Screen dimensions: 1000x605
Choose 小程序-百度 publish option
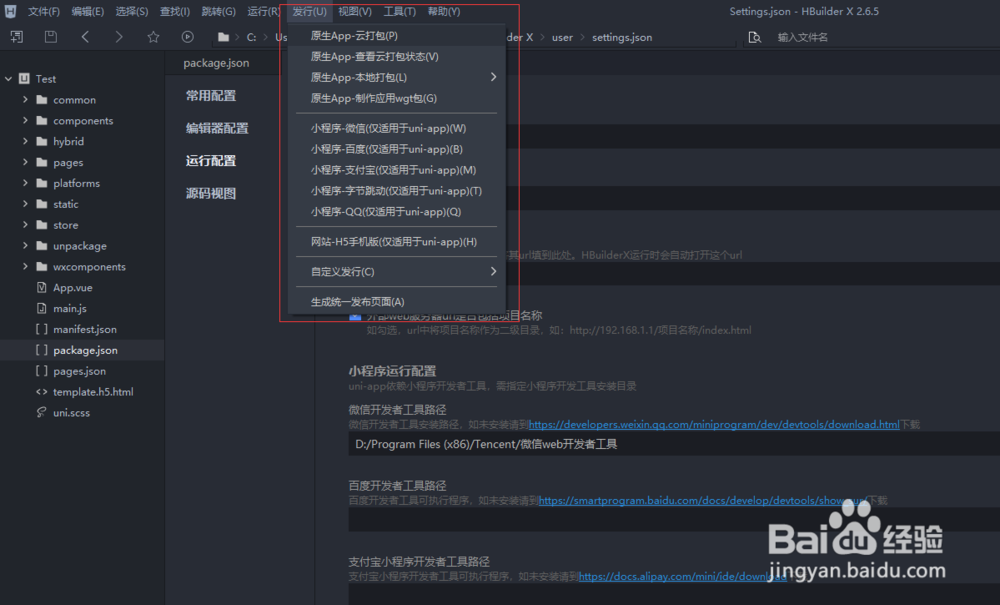click(397, 149)
